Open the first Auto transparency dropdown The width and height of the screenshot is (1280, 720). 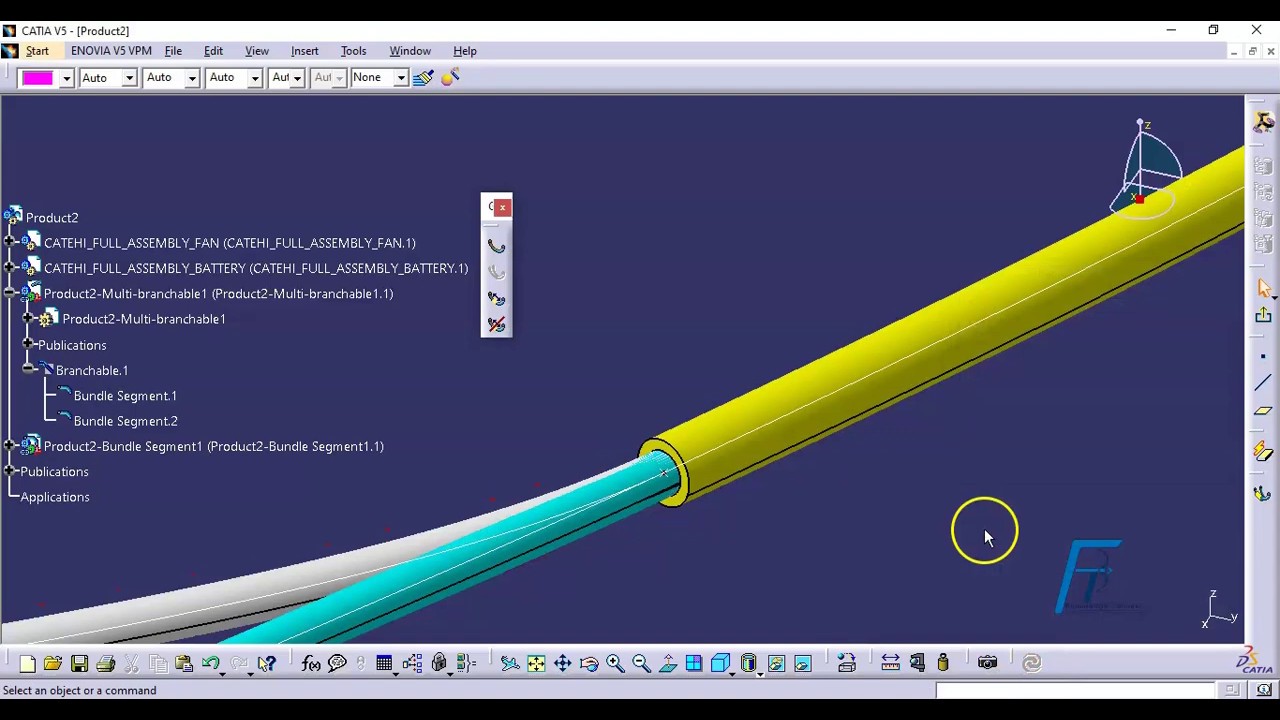[129, 78]
